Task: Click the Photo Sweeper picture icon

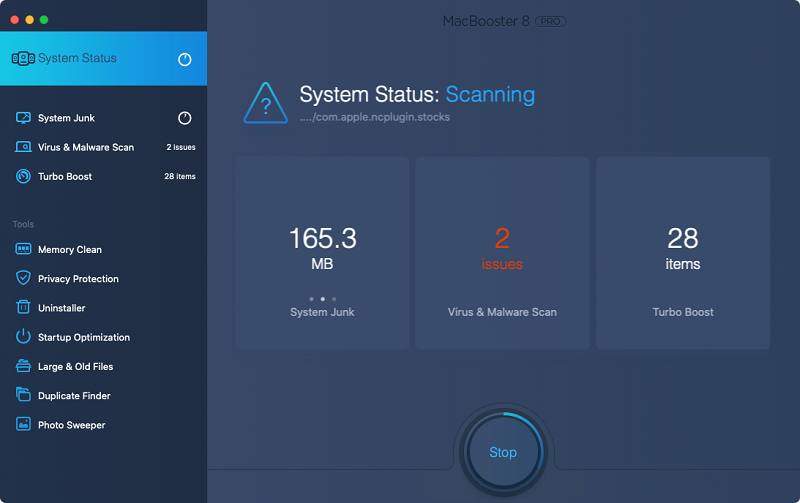Action: (x=23, y=424)
